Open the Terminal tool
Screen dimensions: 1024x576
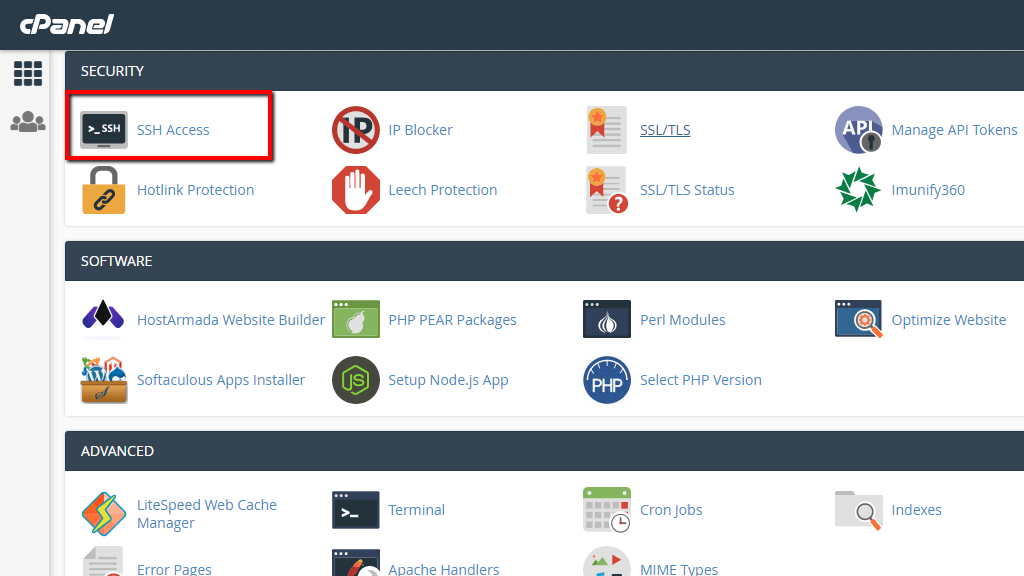point(416,510)
